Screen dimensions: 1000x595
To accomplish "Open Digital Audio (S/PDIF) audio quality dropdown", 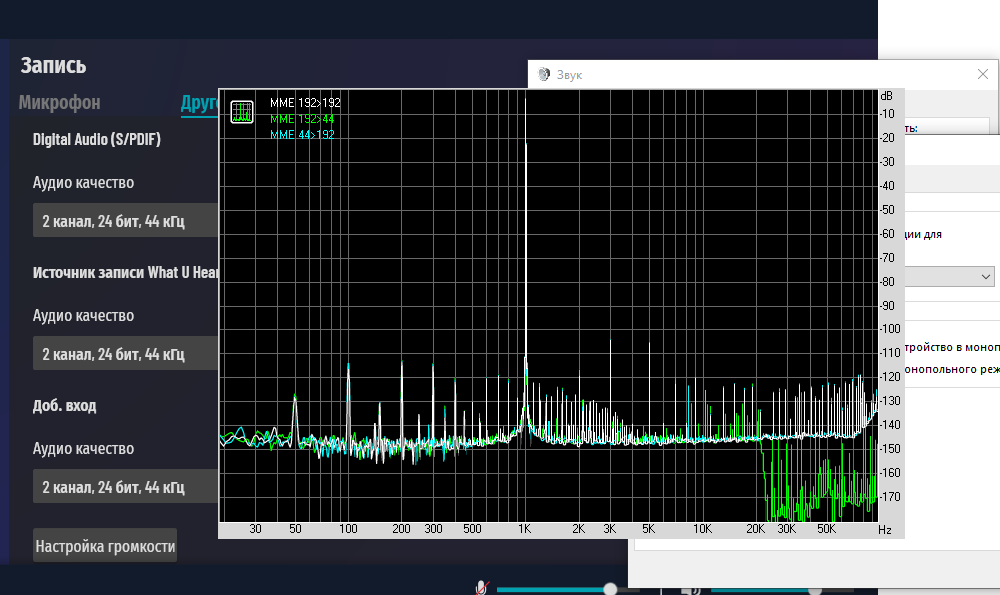I will pos(126,221).
